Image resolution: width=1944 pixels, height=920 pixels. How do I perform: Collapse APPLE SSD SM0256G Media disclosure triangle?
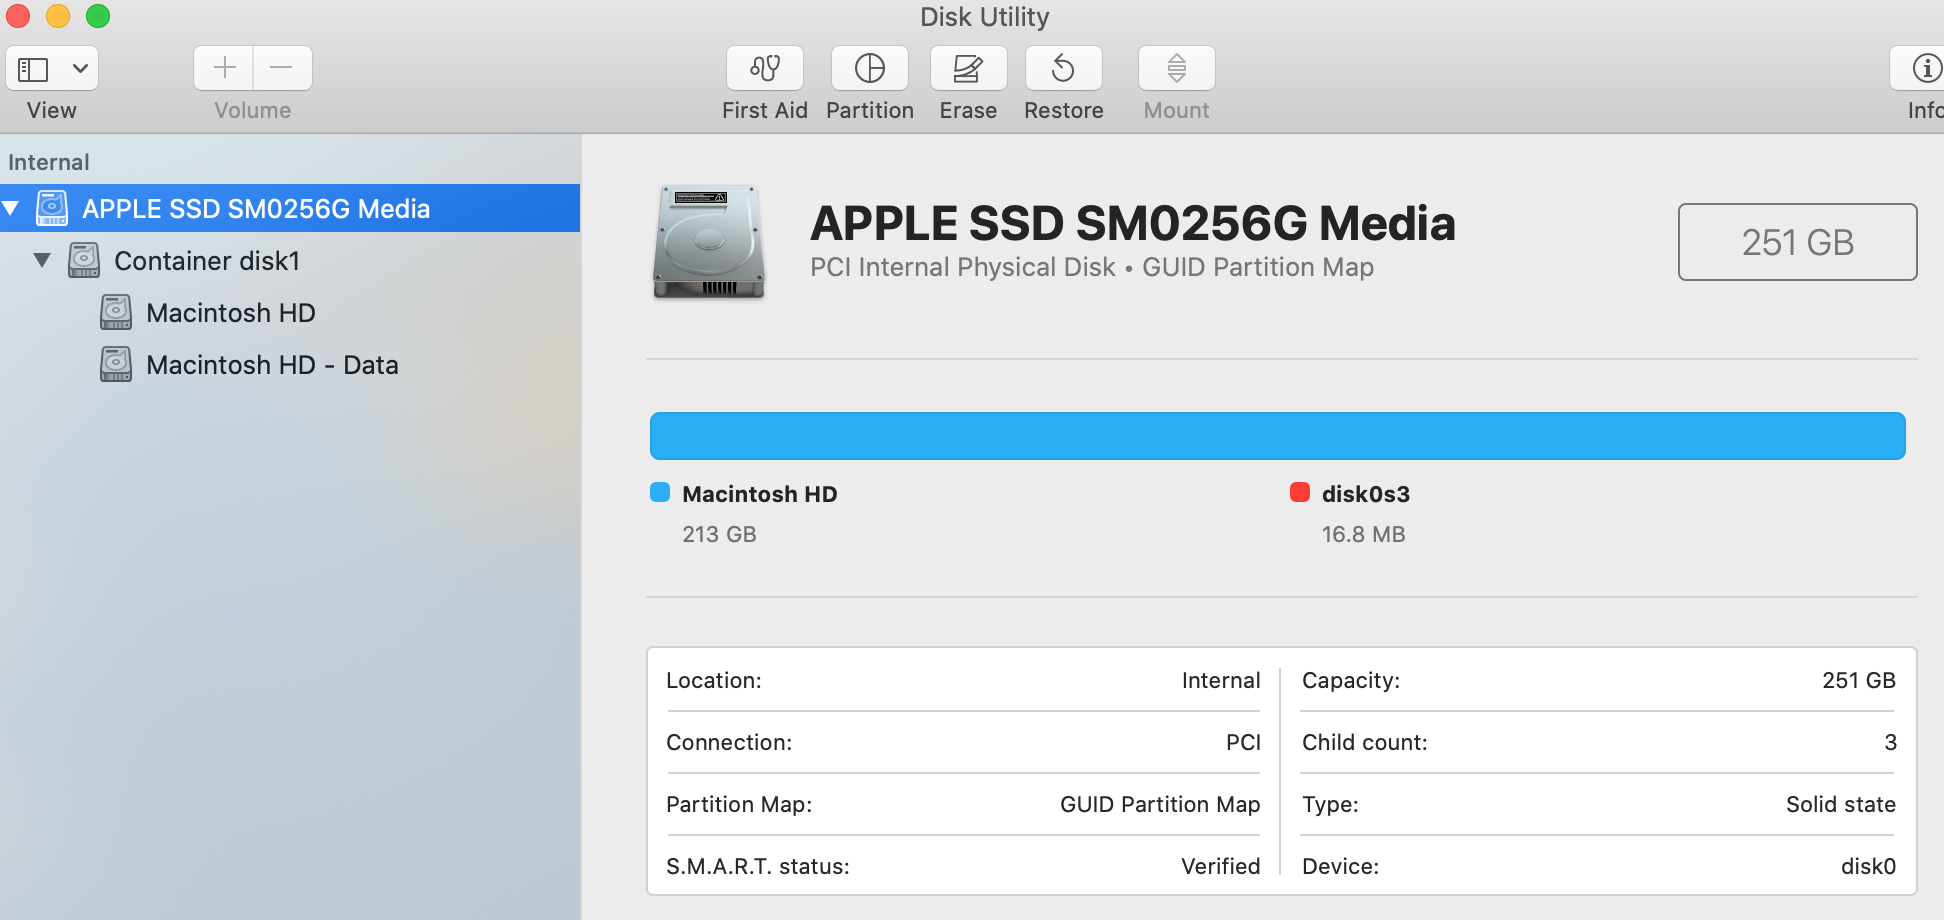pyautogui.click(x=11, y=208)
